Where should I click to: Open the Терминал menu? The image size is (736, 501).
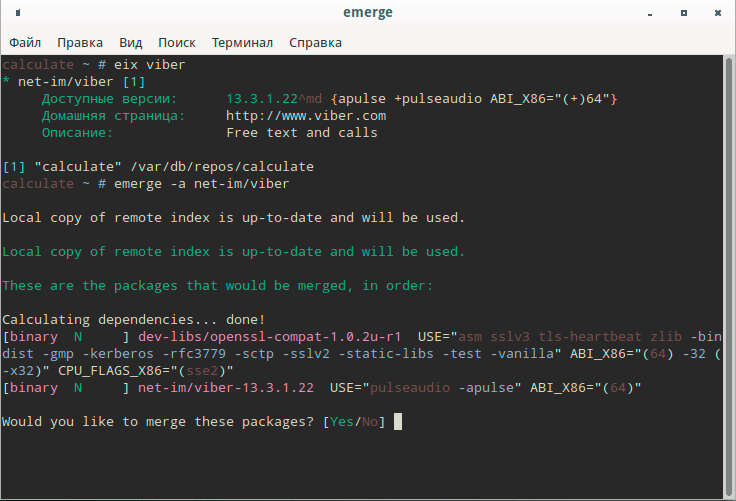pos(242,43)
